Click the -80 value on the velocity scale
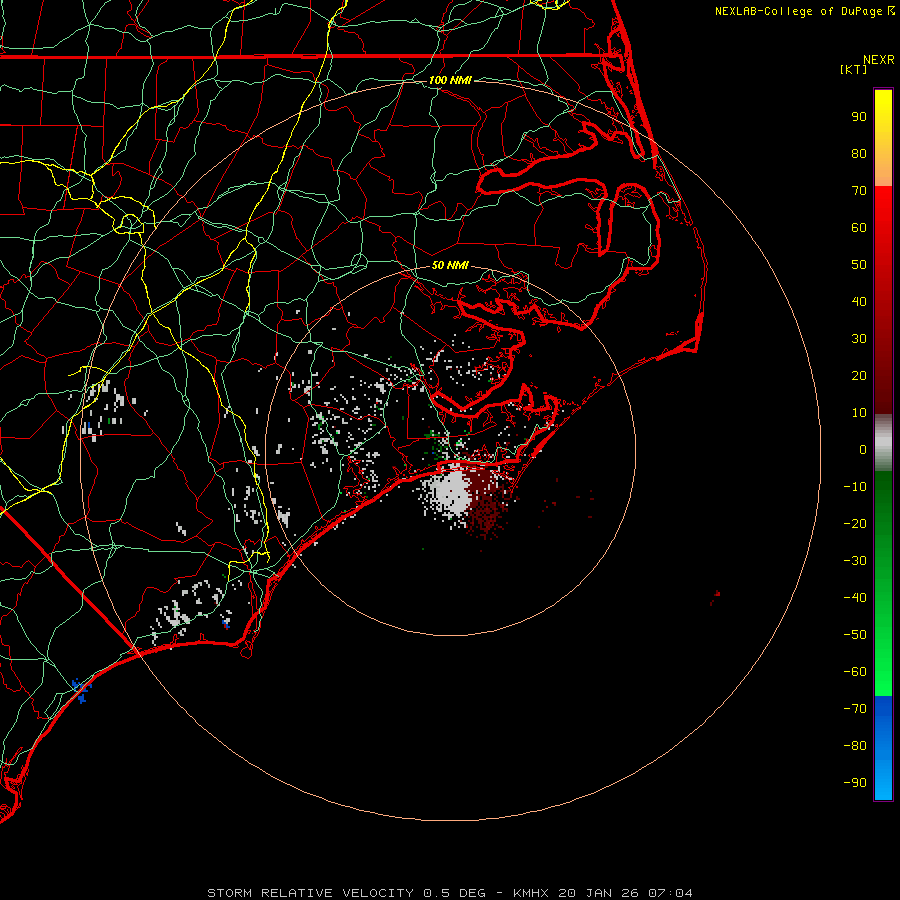This screenshot has width=900, height=900. pyautogui.click(x=855, y=746)
